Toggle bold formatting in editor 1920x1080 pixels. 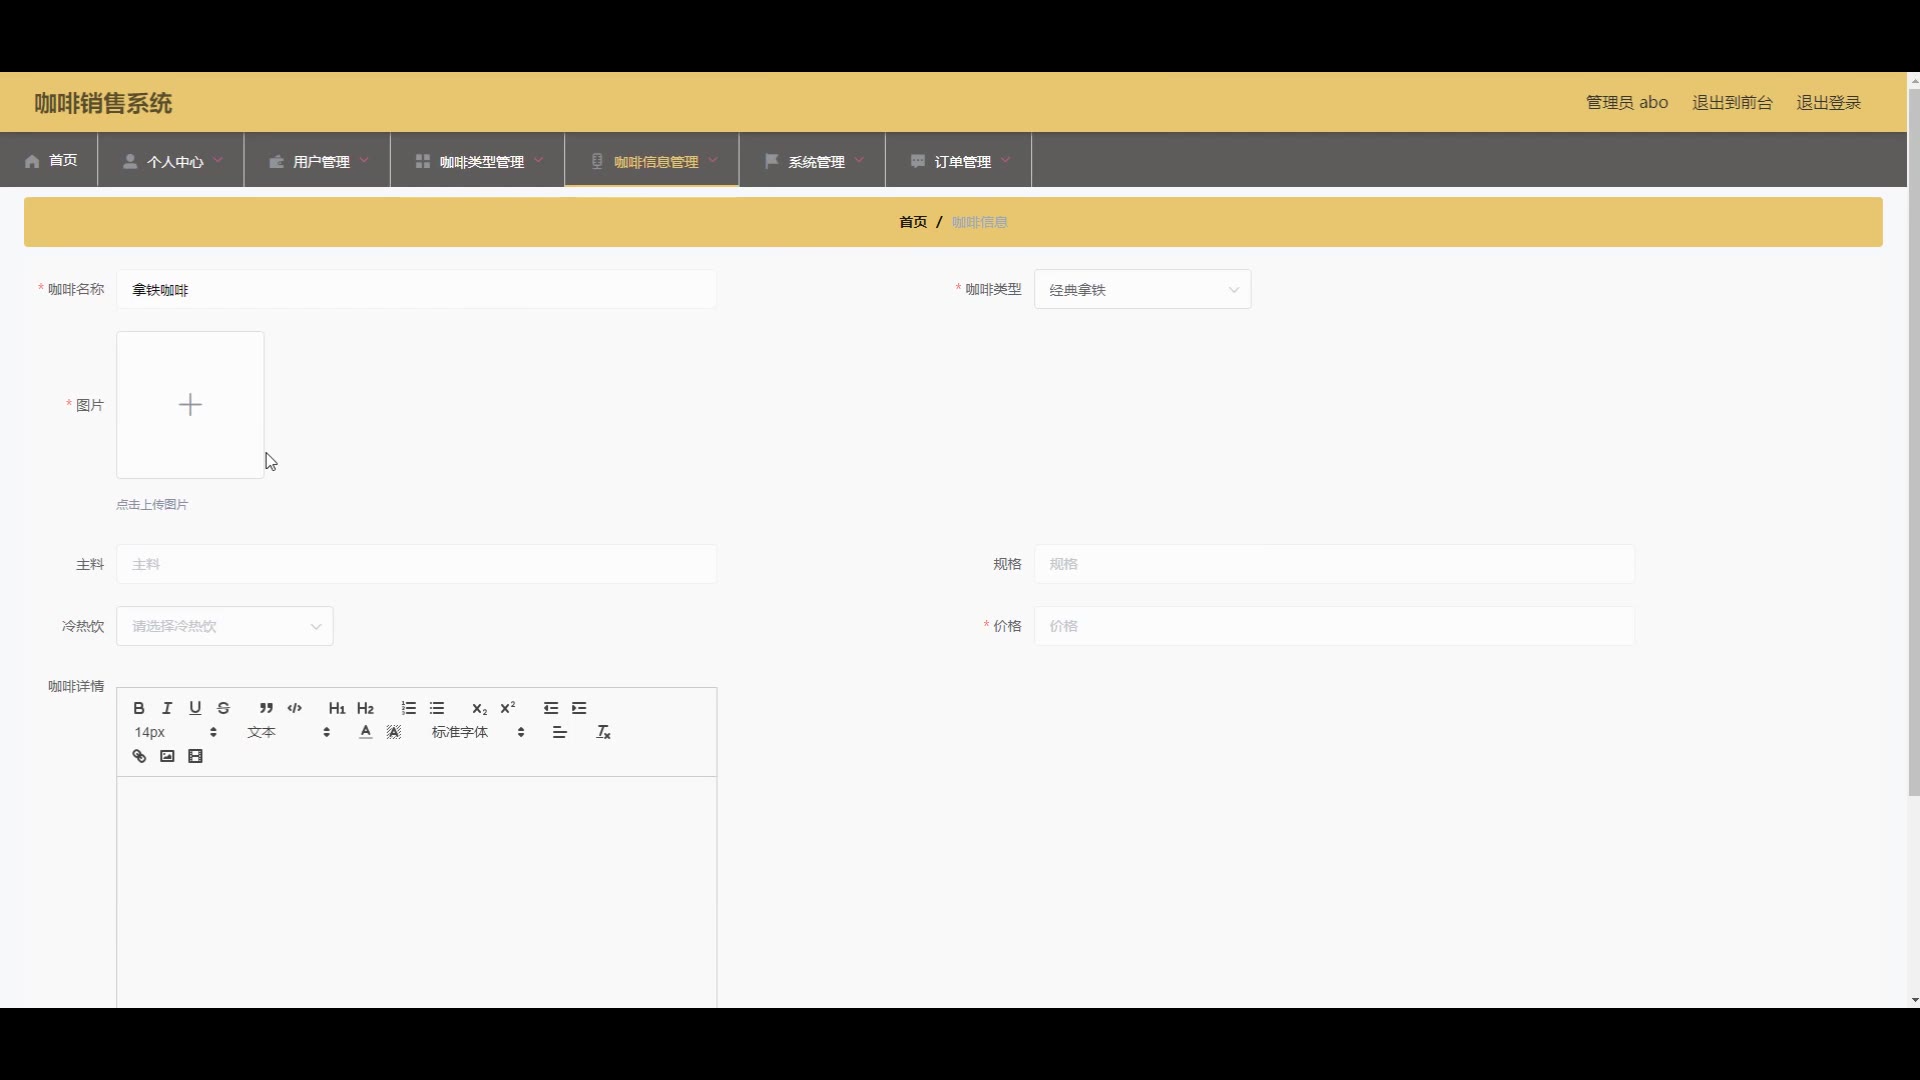(x=139, y=708)
